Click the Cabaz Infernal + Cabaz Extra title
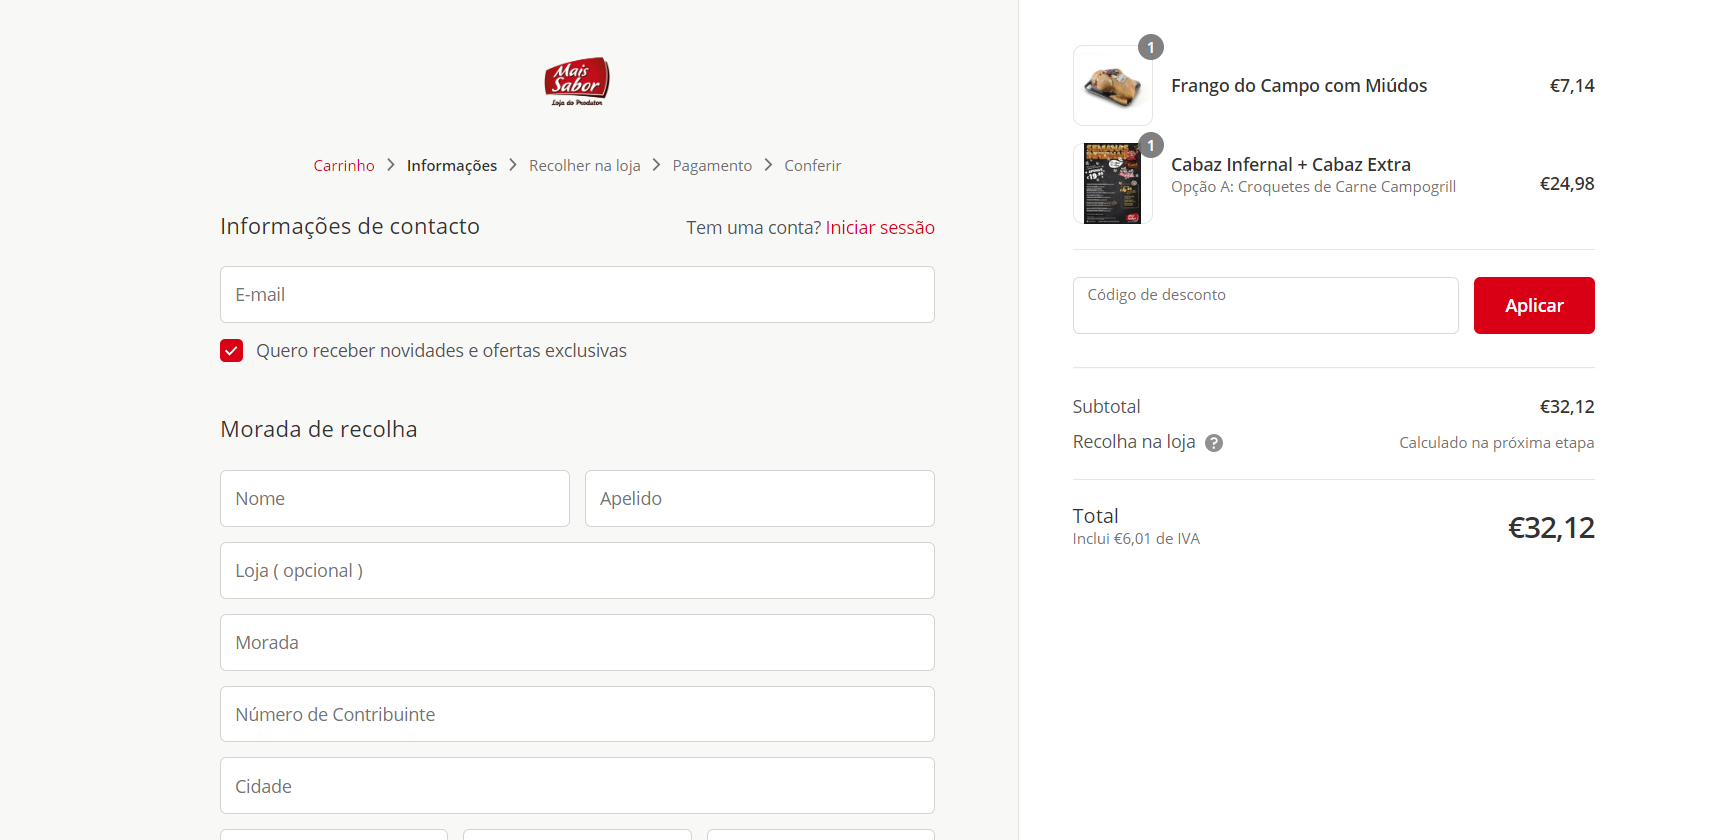 click(x=1291, y=164)
